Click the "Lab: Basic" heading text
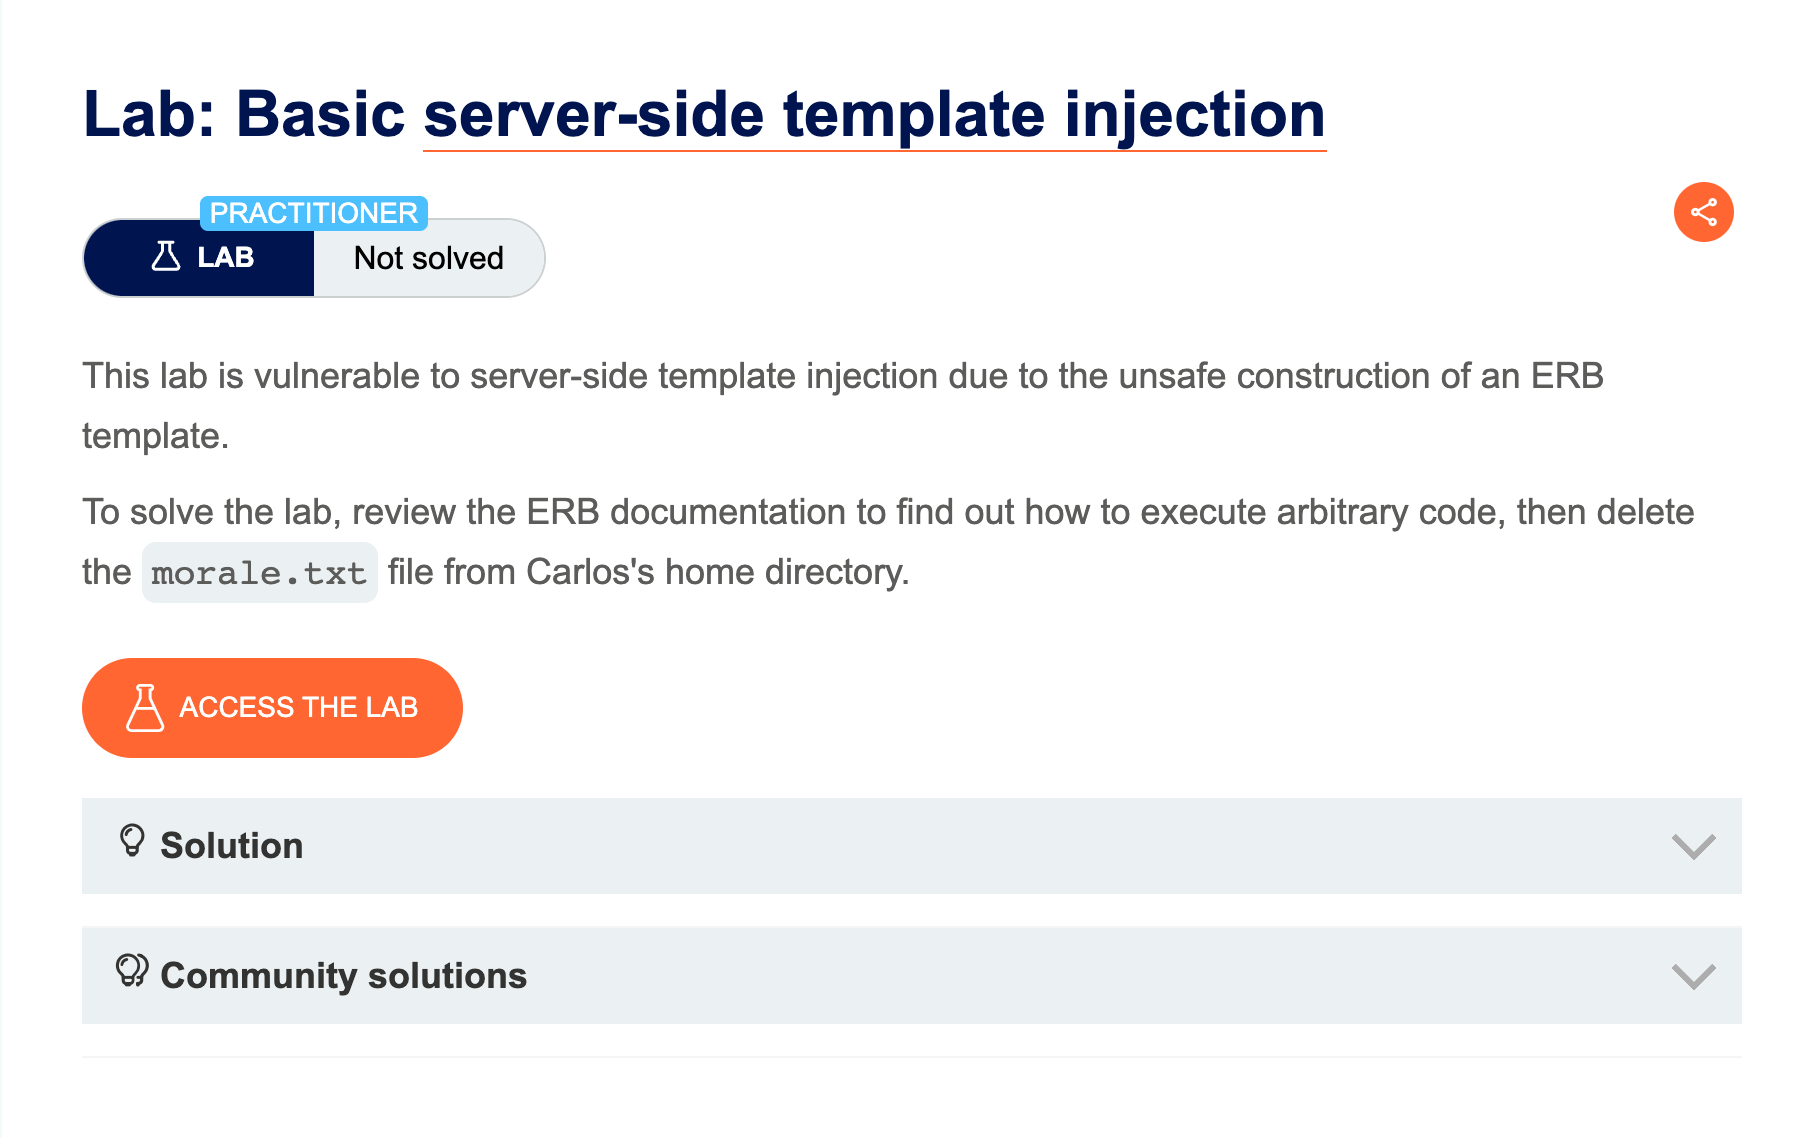This screenshot has height=1138, width=1820. [243, 114]
